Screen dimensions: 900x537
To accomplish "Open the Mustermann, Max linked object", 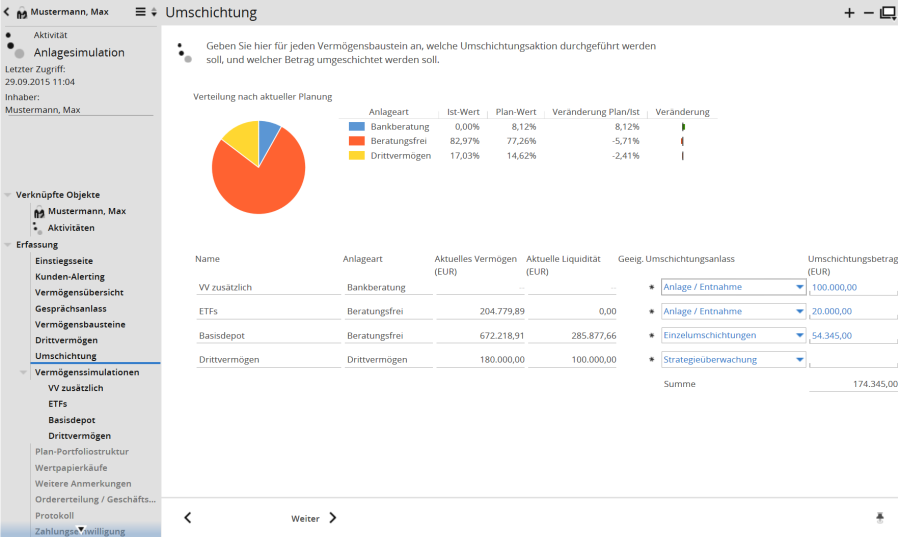I will pyautogui.click(x=86, y=211).
